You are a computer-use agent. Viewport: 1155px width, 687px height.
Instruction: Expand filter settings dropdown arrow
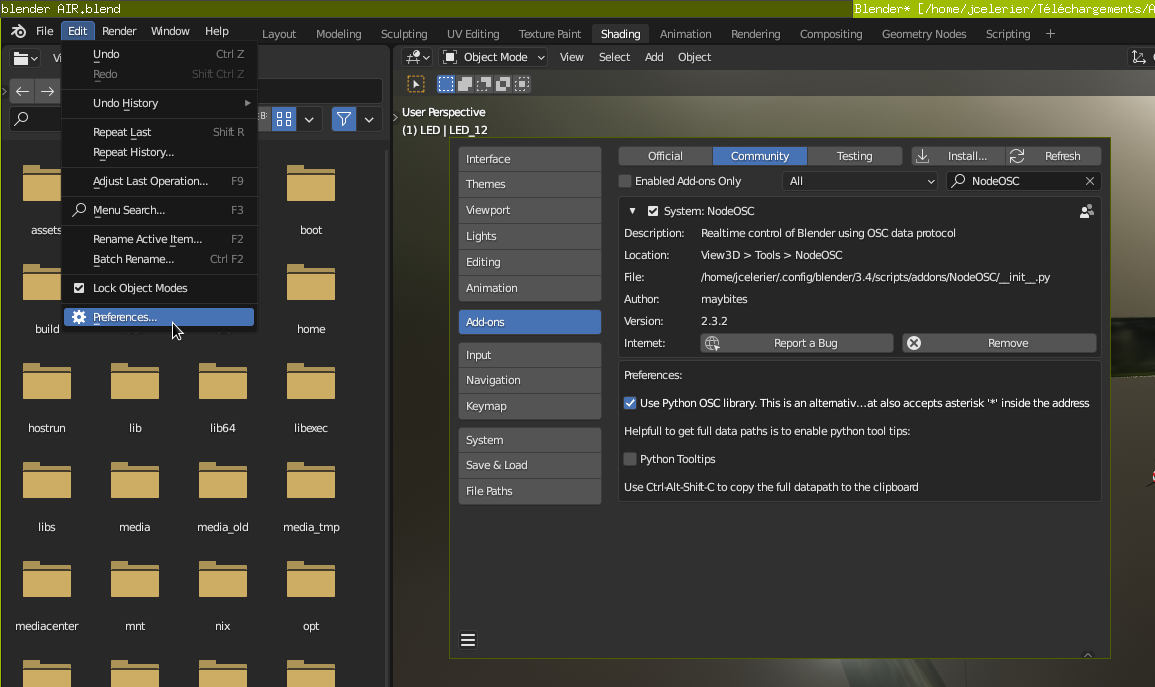pyautogui.click(x=369, y=119)
